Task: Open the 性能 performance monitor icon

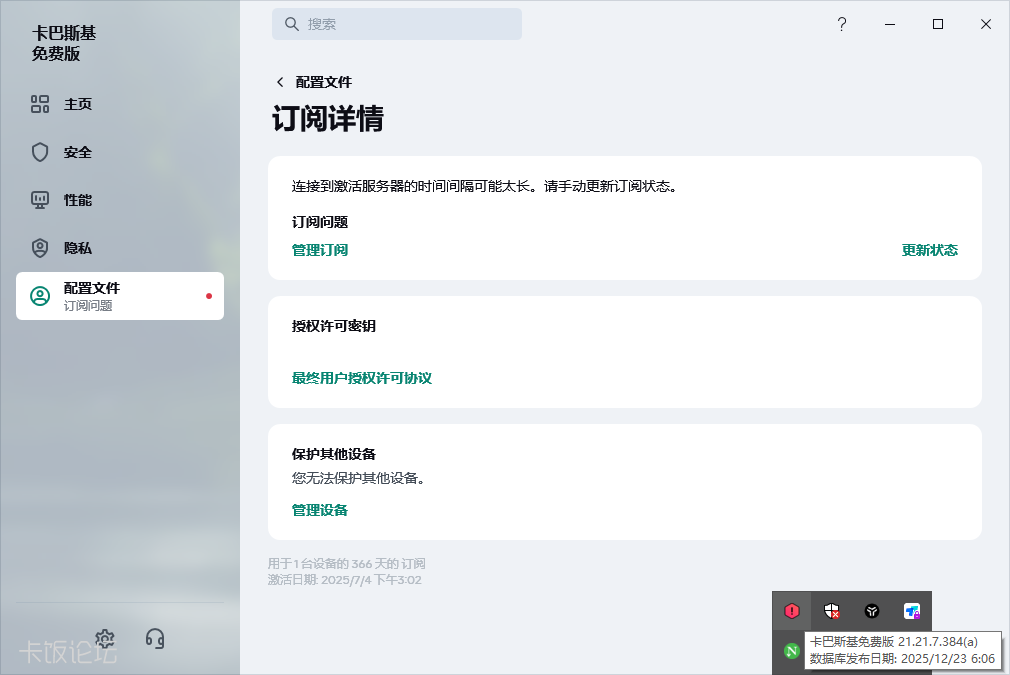Action: (40, 200)
